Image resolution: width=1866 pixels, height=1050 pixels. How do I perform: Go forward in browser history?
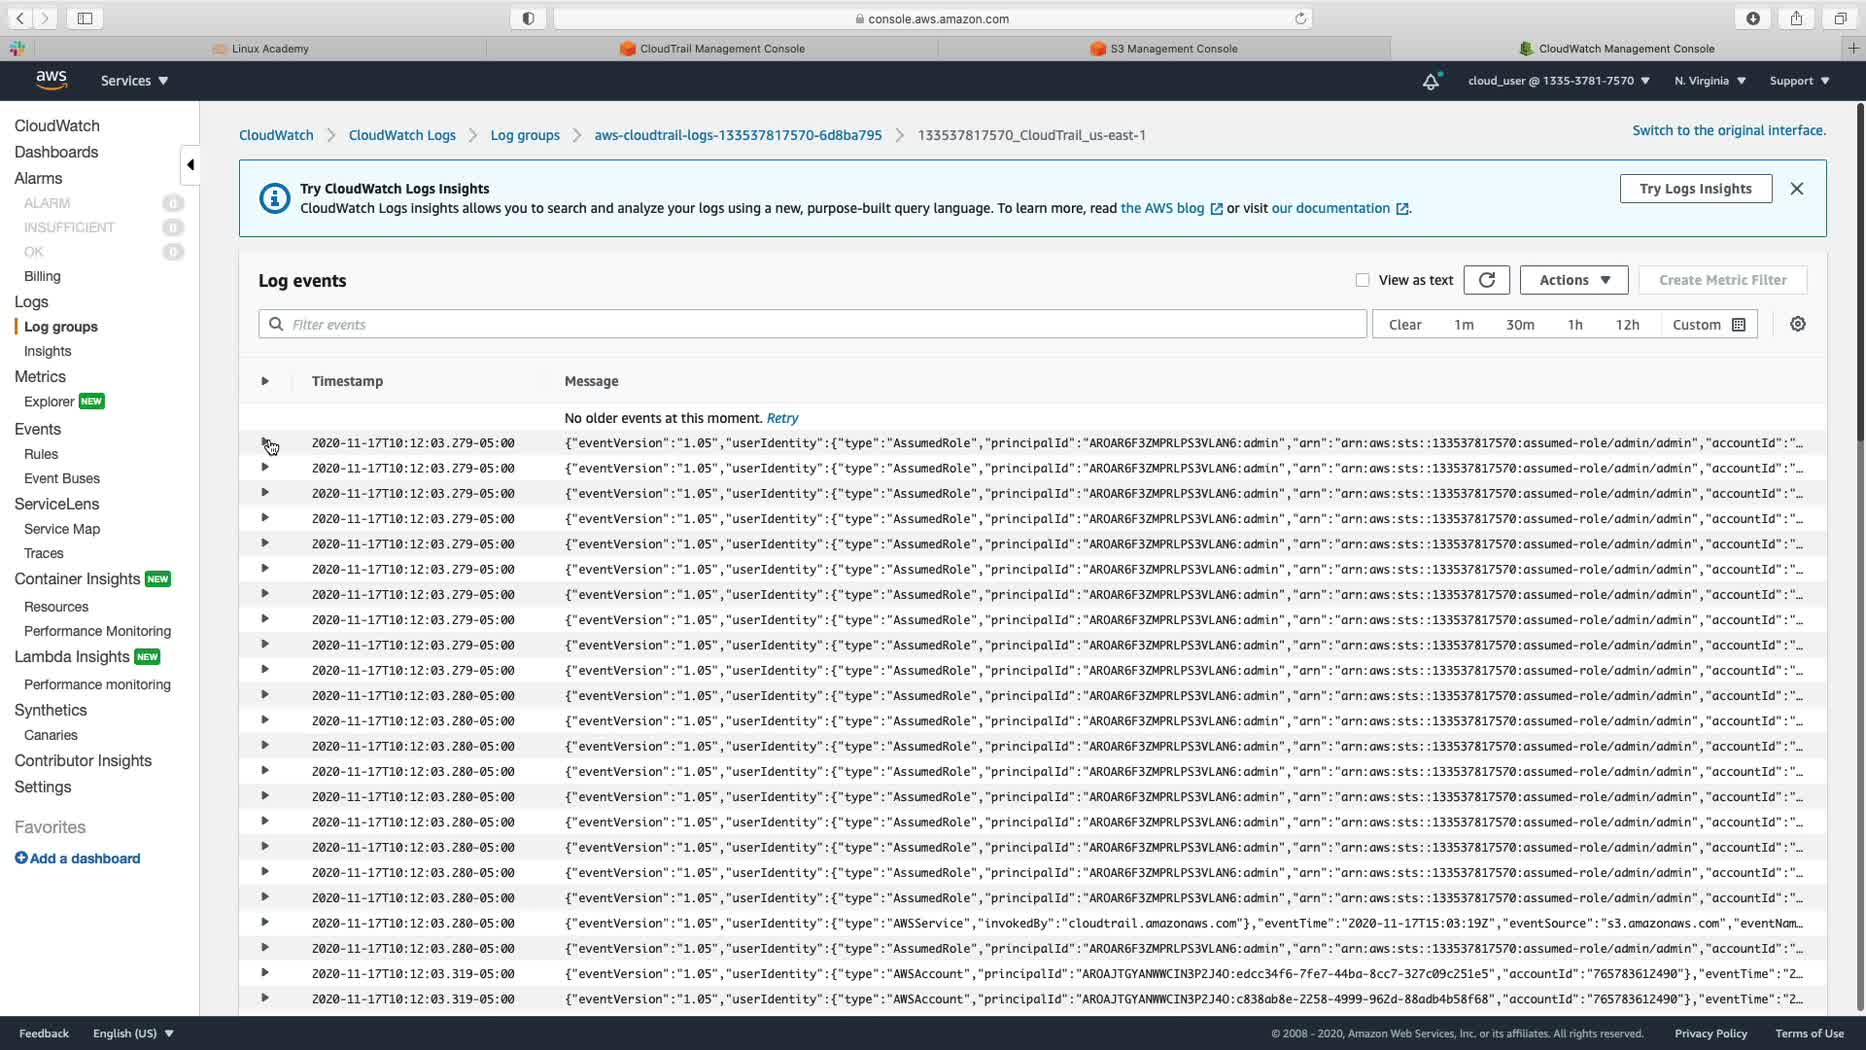(45, 18)
